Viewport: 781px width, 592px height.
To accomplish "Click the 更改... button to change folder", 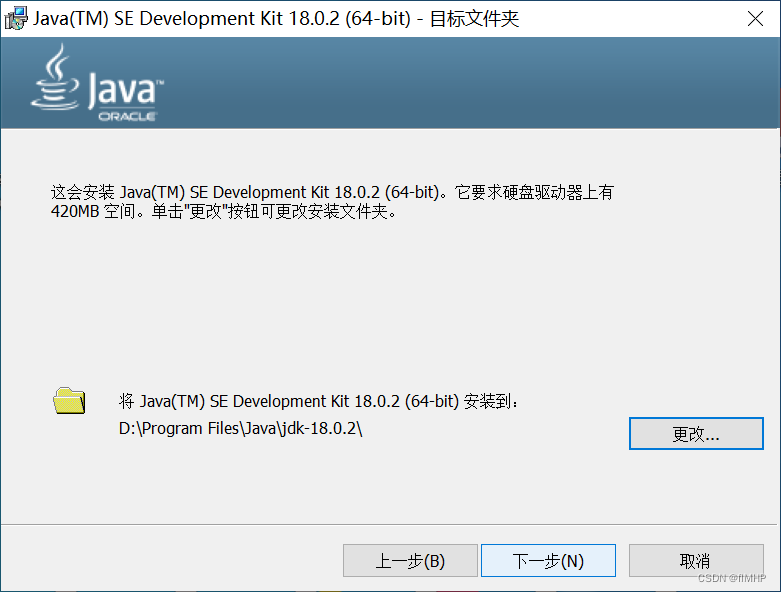I will pyautogui.click(x=696, y=434).
